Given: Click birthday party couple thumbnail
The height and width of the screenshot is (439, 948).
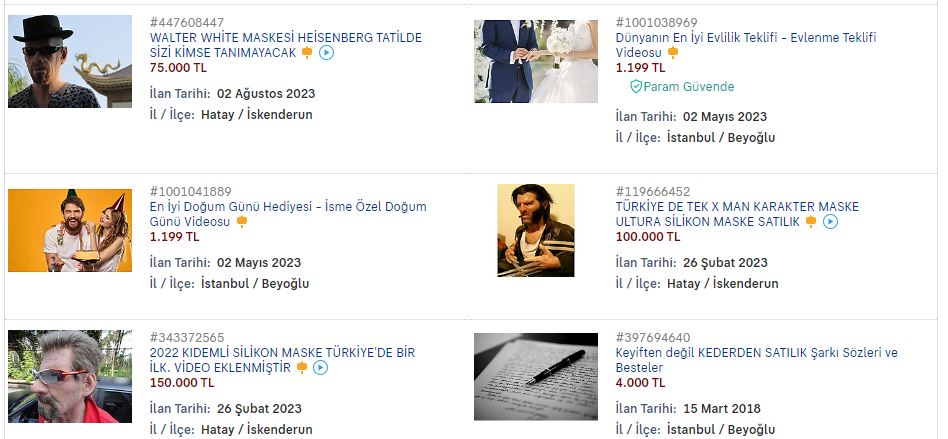Looking at the screenshot, I should tap(70, 230).
